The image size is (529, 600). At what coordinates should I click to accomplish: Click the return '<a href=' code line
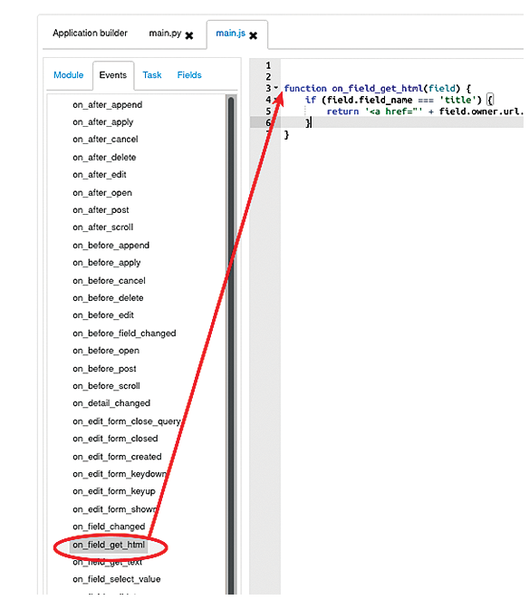(425, 112)
